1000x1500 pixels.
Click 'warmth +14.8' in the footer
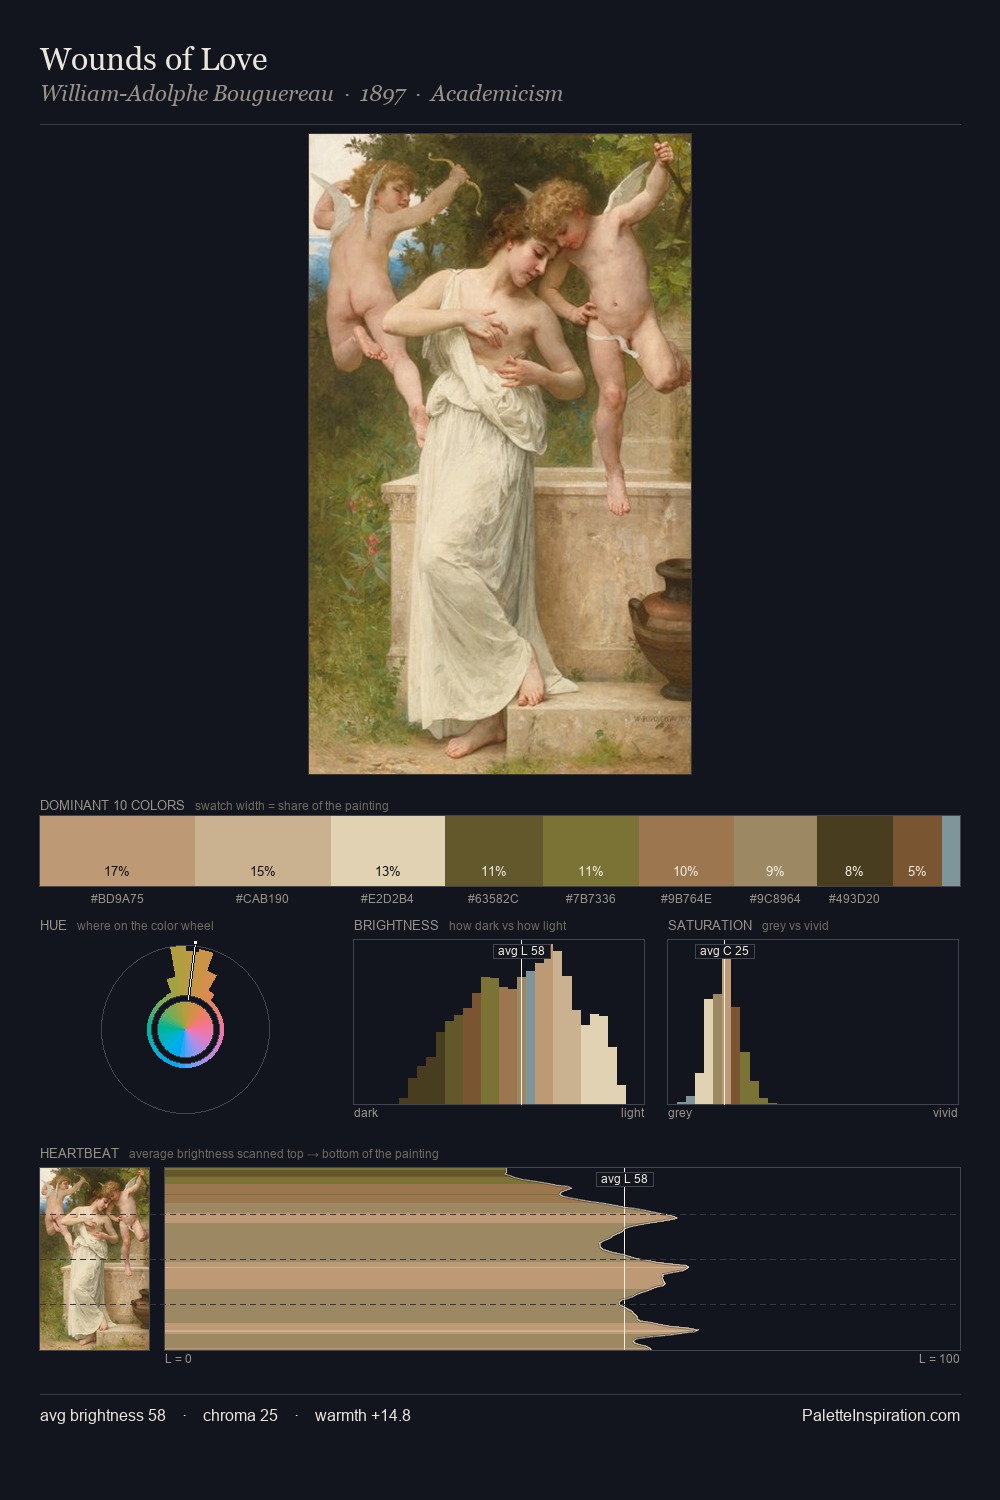(x=363, y=1415)
